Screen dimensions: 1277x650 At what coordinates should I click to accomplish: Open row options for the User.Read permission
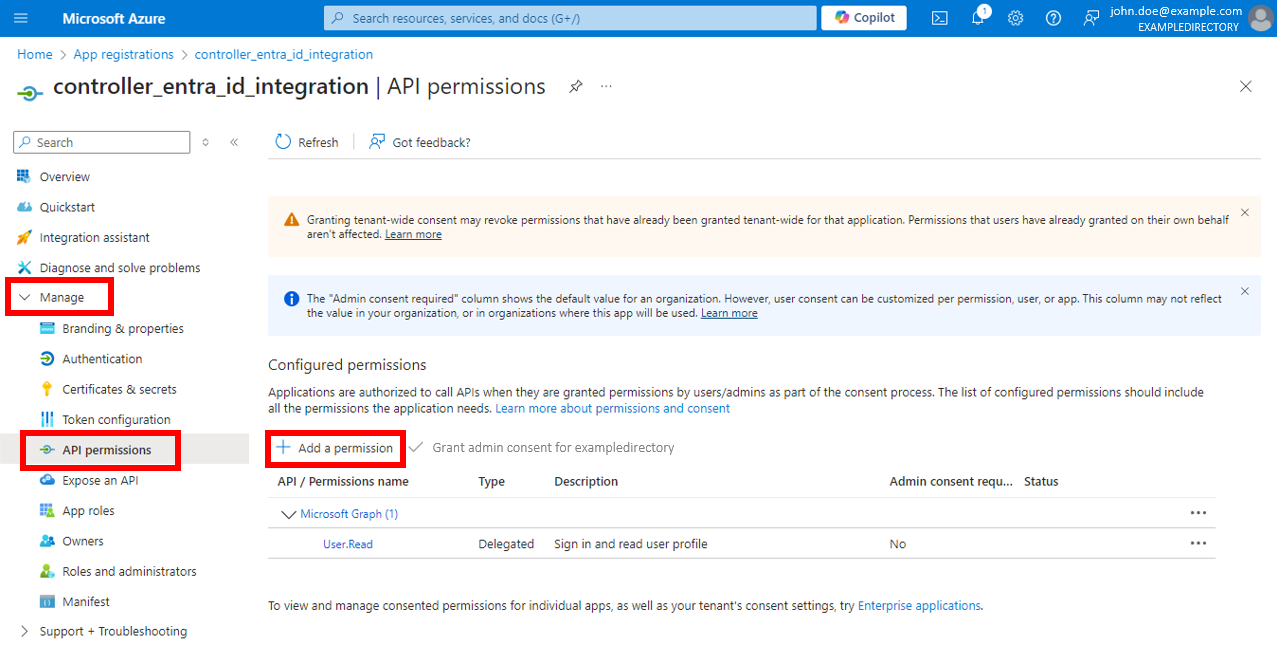1198,543
